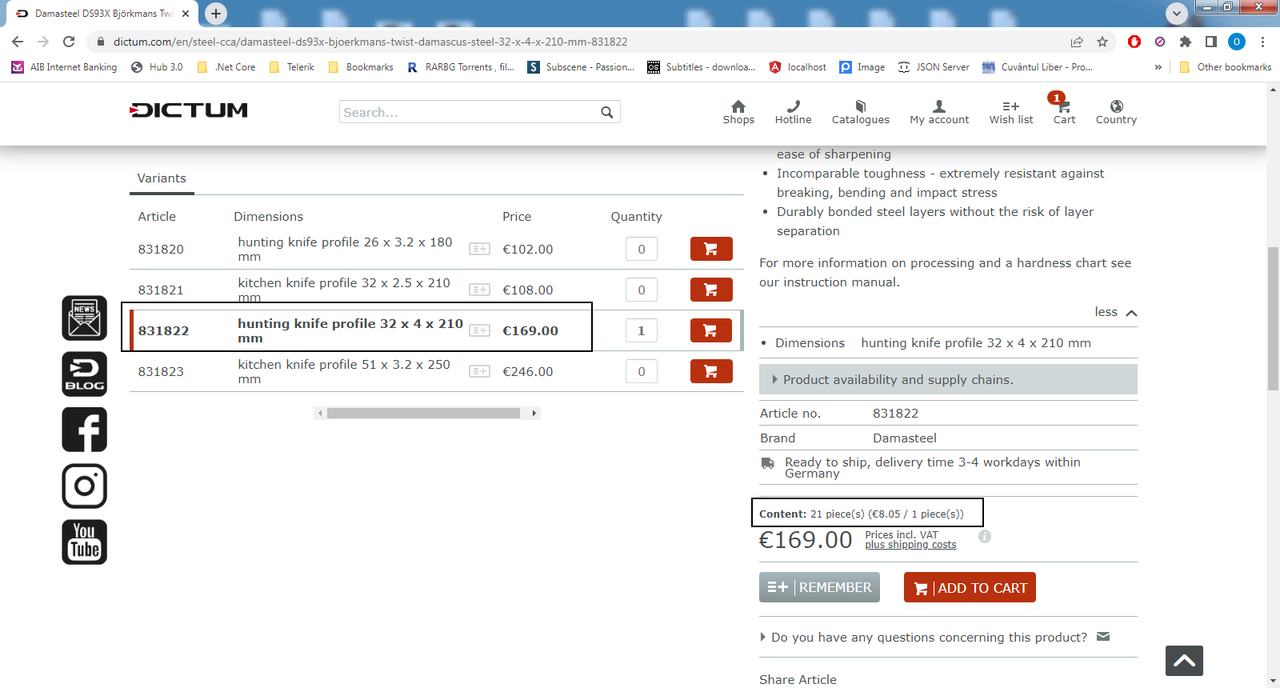Open the Shops icon in header

pyautogui.click(x=738, y=112)
